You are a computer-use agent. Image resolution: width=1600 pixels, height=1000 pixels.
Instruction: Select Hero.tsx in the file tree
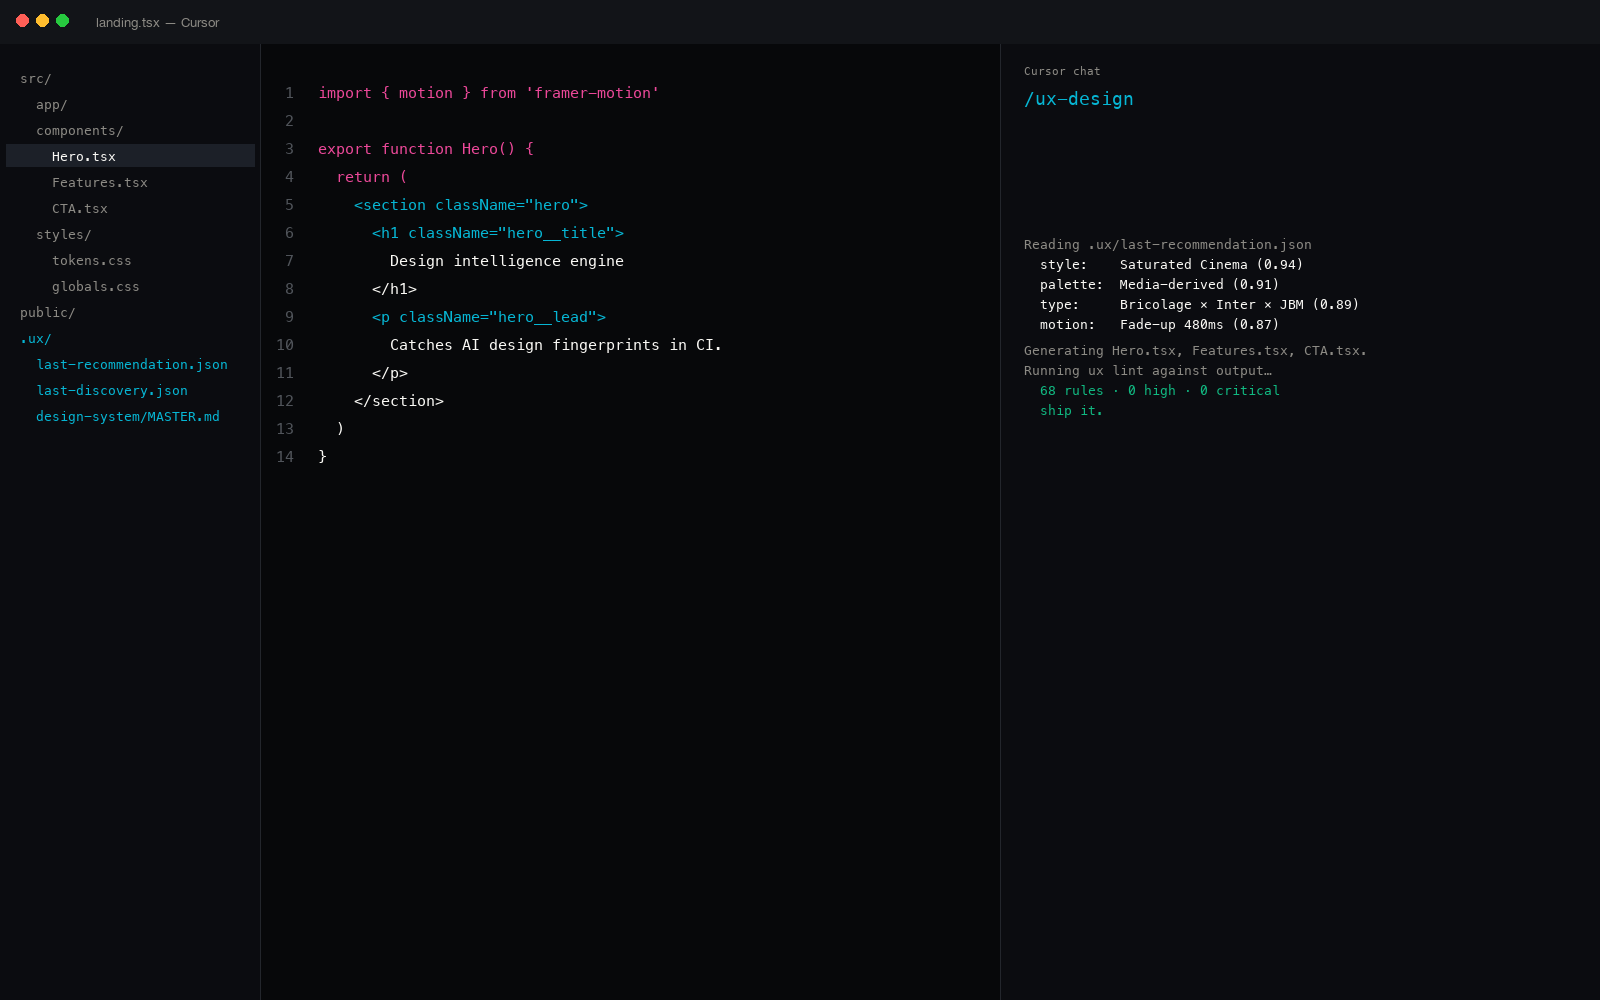pos(130,156)
